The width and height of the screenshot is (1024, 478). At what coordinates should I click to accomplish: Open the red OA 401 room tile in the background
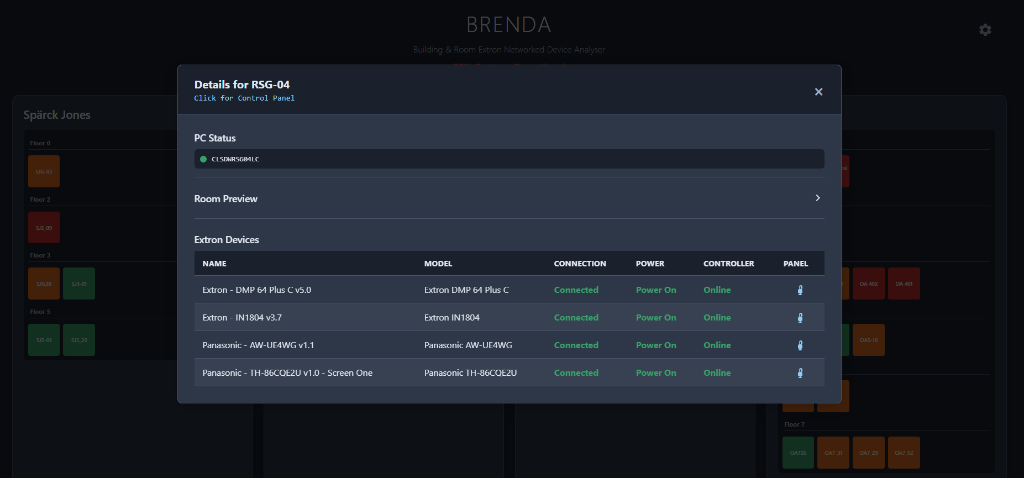(904, 283)
